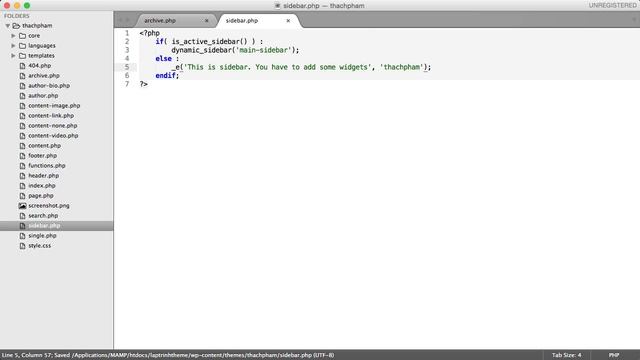Viewport: 640px width, 360px height.
Task: Click the content.php file icon
Action: coord(22,146)
